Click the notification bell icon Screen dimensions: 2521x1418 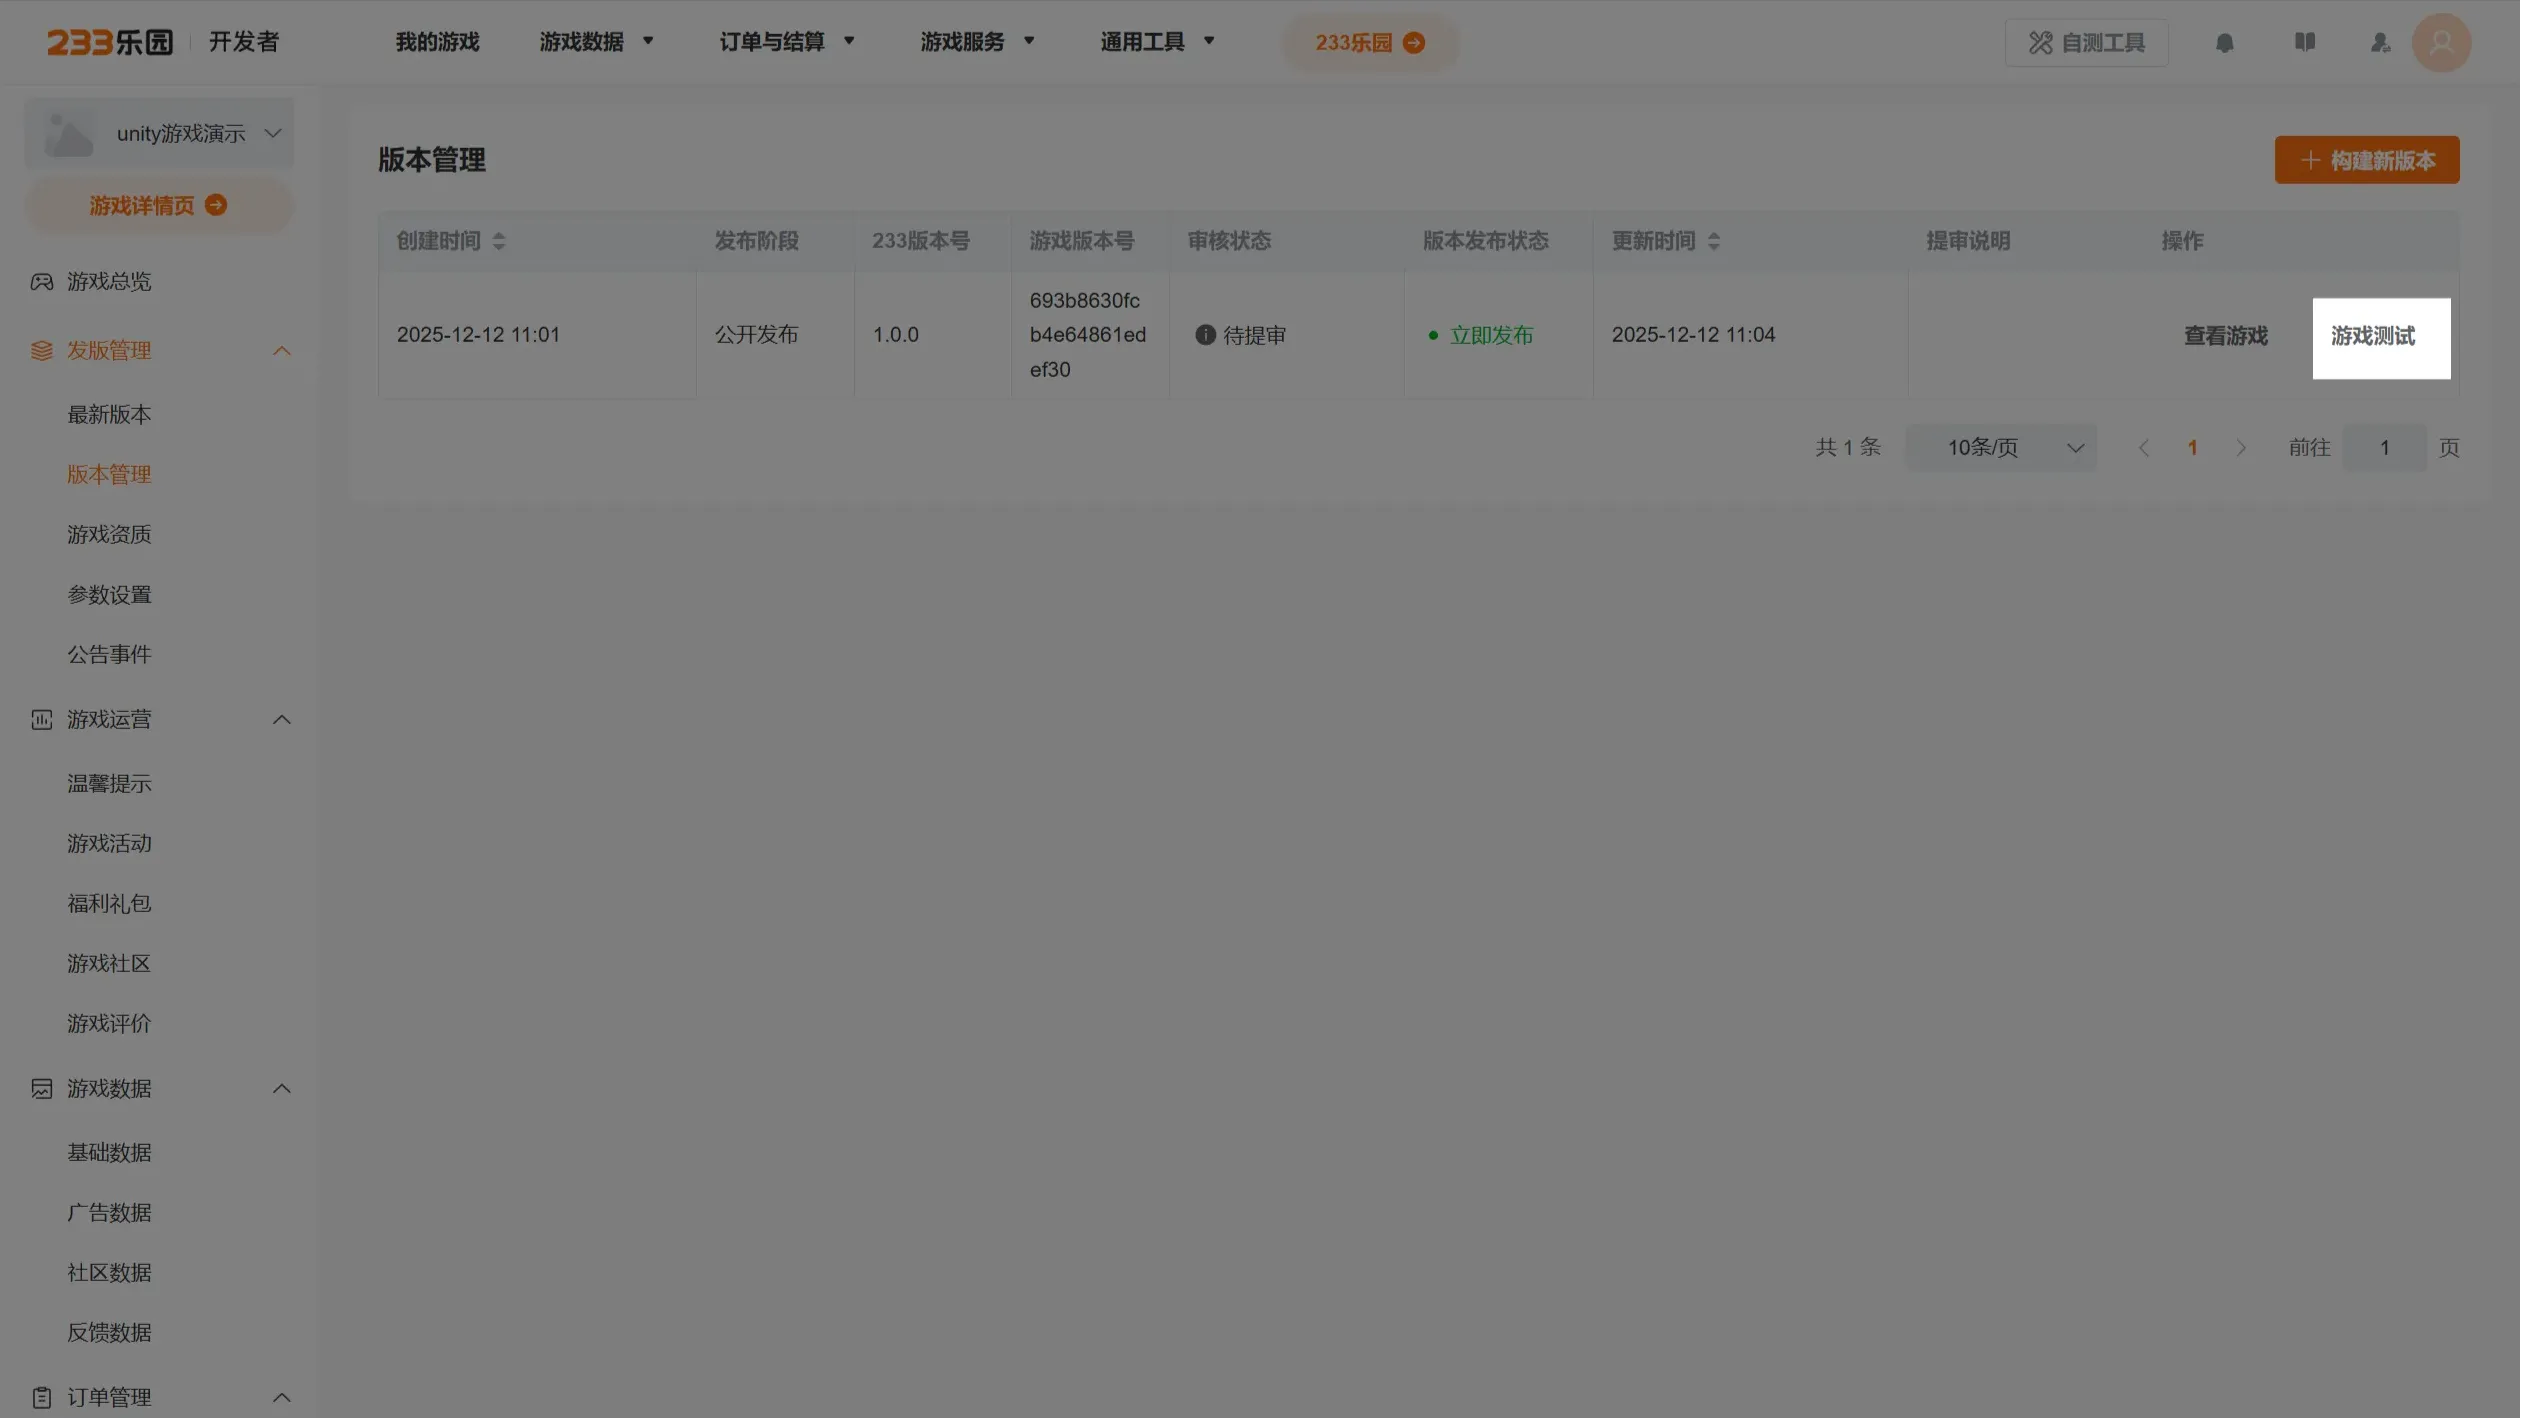(2224, 43)
